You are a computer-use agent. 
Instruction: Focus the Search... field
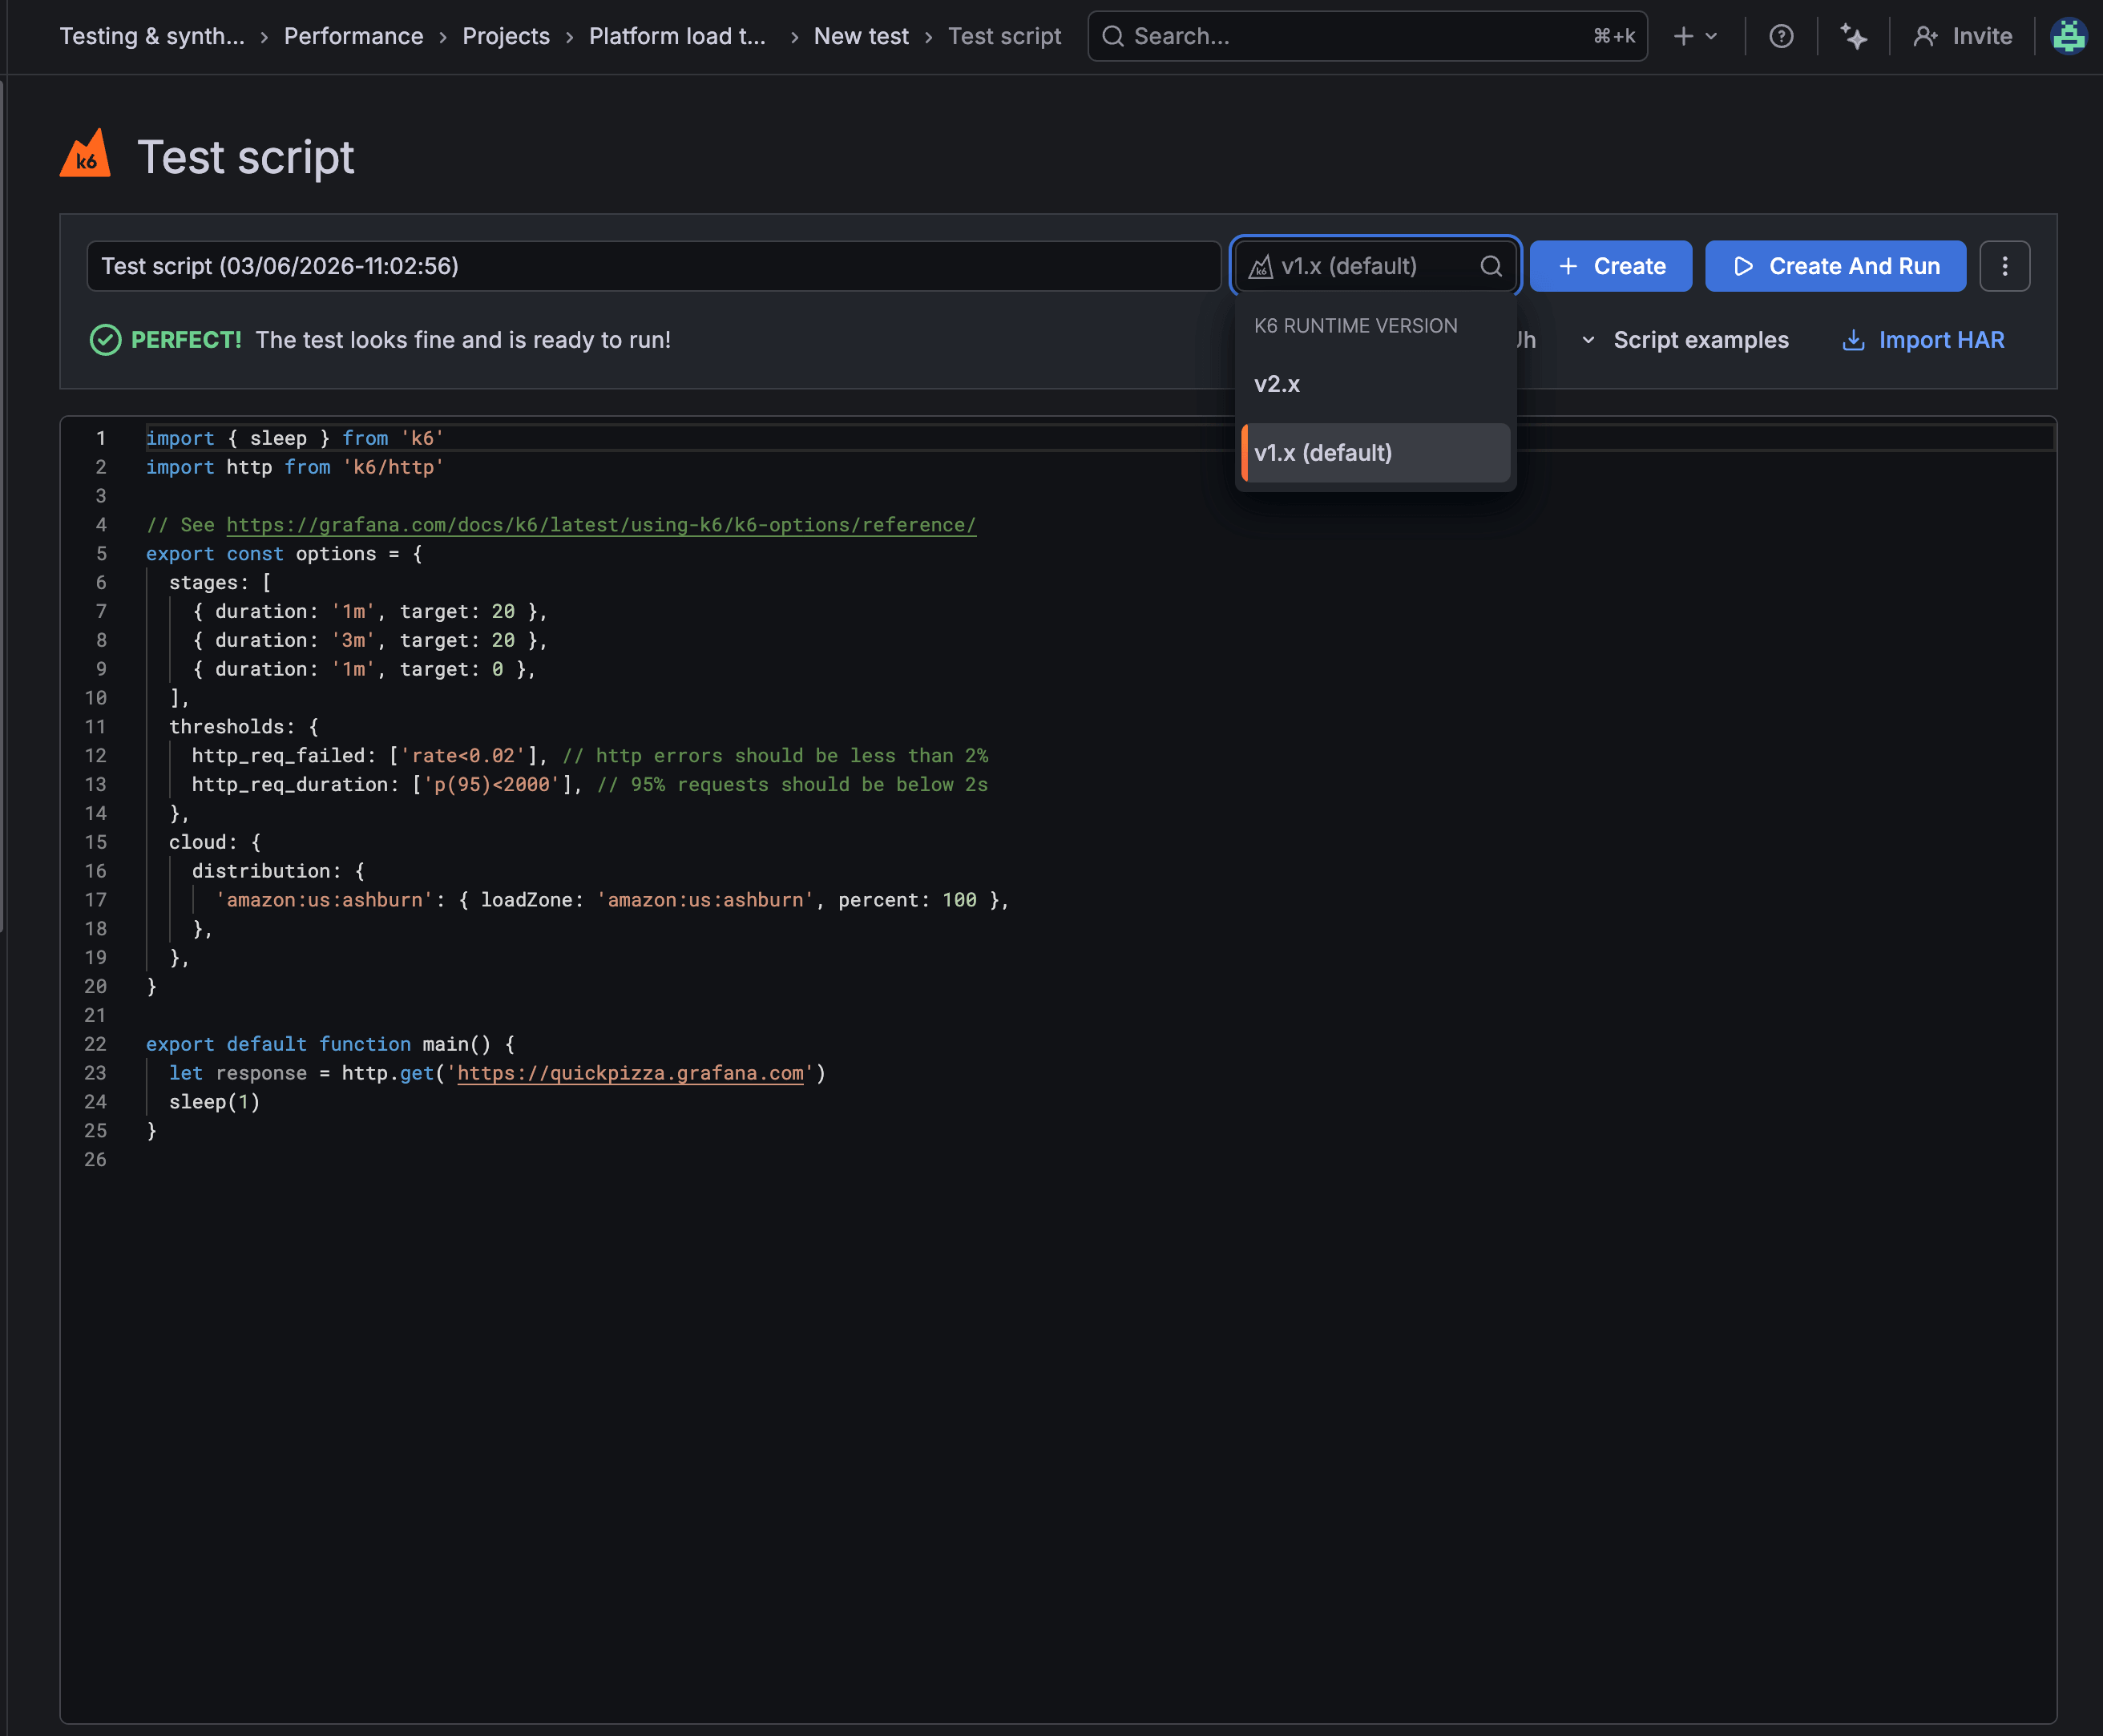tap(1367, 37)
